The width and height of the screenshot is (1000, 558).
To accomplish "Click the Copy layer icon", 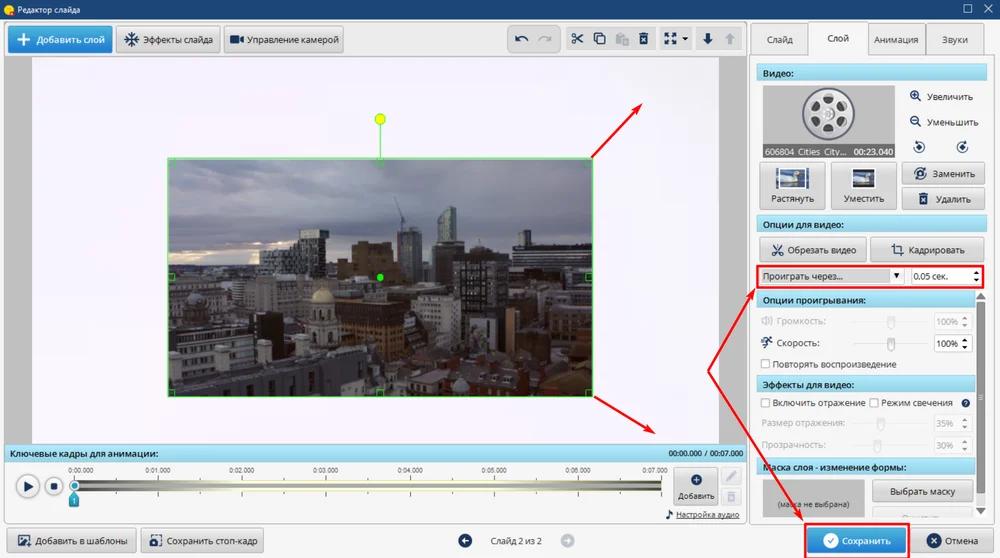I will point(599,40).
